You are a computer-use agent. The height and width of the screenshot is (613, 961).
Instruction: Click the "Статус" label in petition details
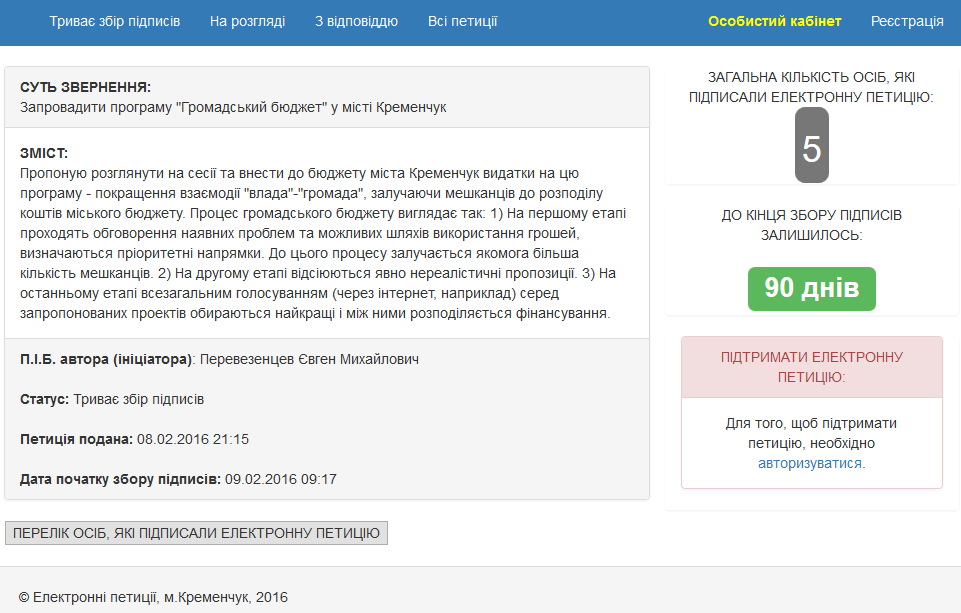pyautogui.click(x=44, y=399)
